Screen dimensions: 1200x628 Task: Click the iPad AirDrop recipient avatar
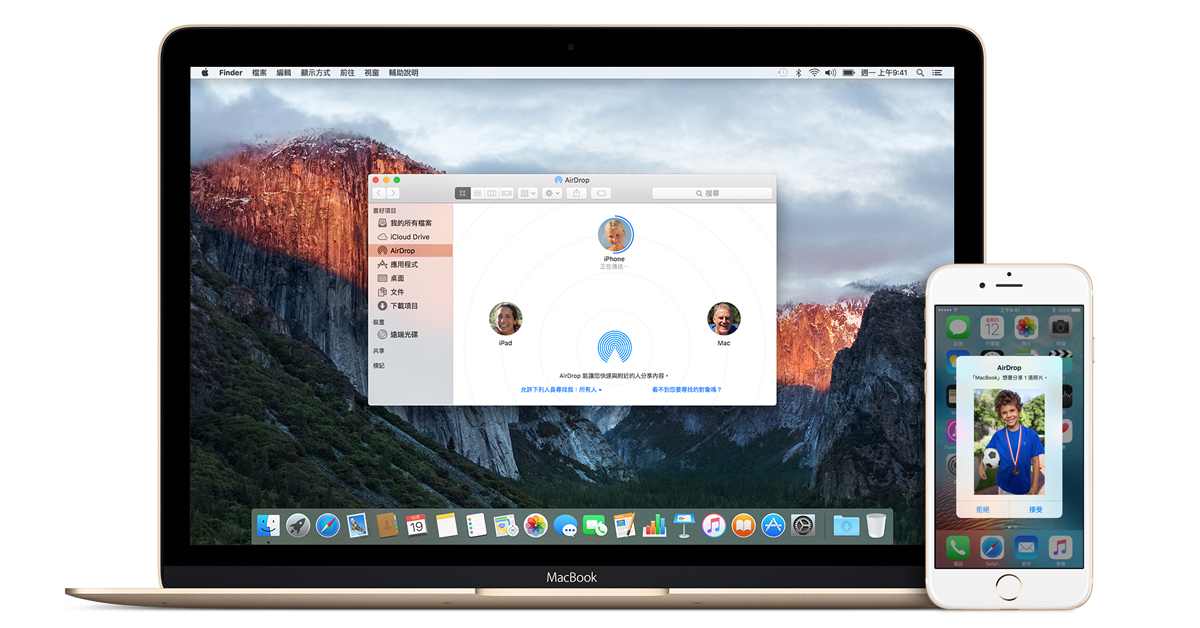[x=505, y=319]
